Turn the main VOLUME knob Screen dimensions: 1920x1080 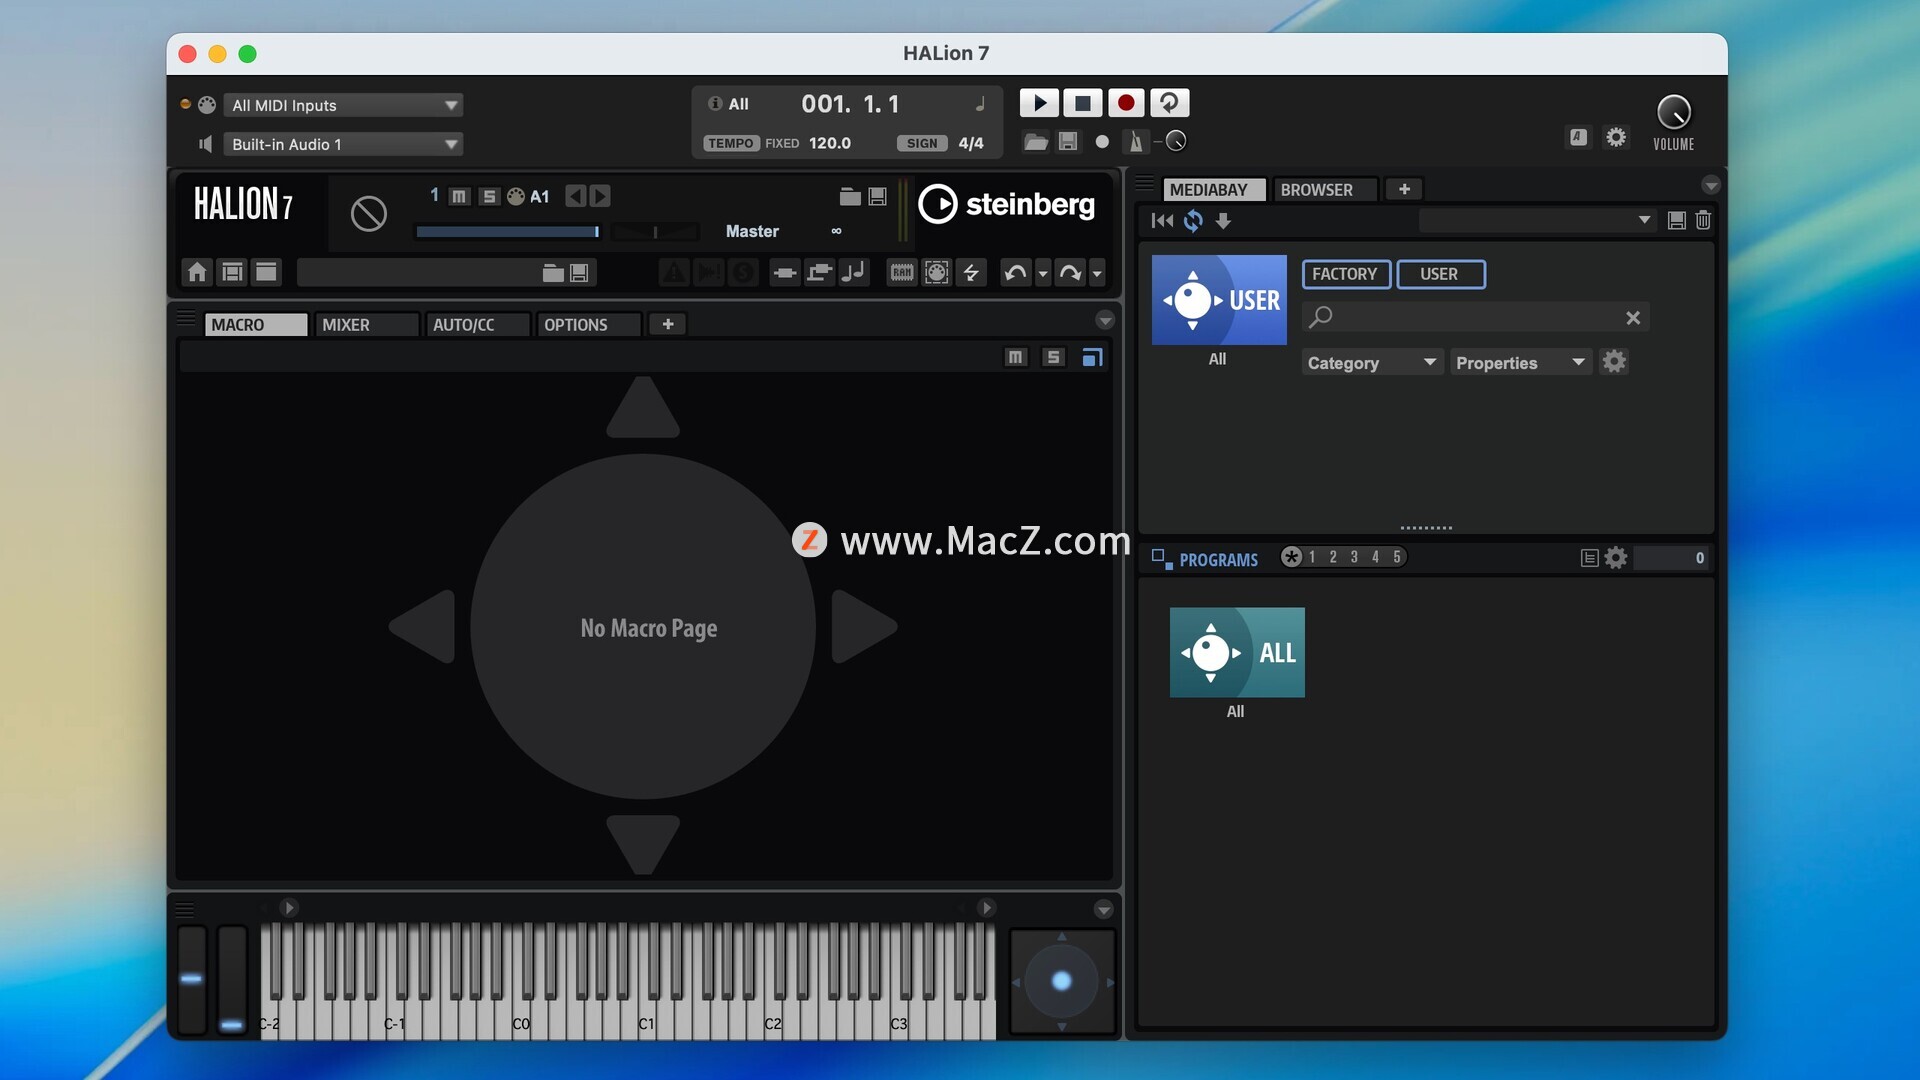1673,112
